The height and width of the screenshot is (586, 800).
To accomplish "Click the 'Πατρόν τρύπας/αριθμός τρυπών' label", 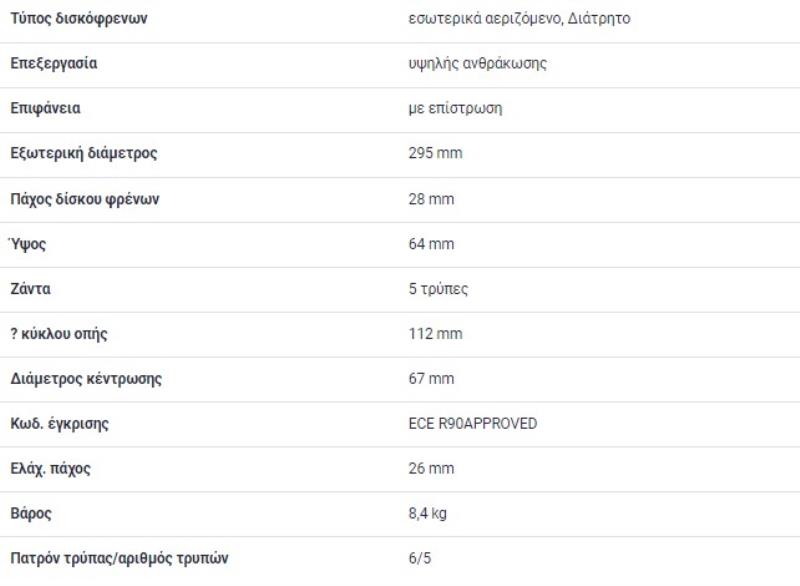I will pos(119,559).
